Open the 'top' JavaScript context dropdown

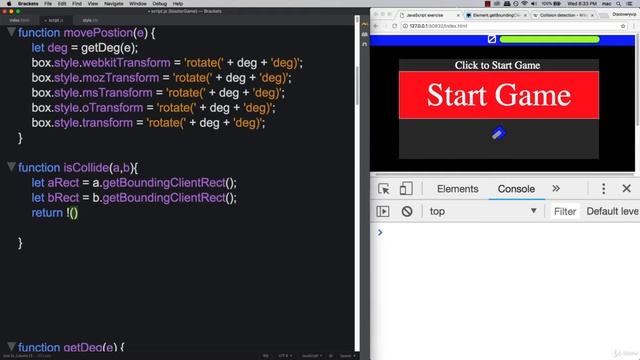482,211
